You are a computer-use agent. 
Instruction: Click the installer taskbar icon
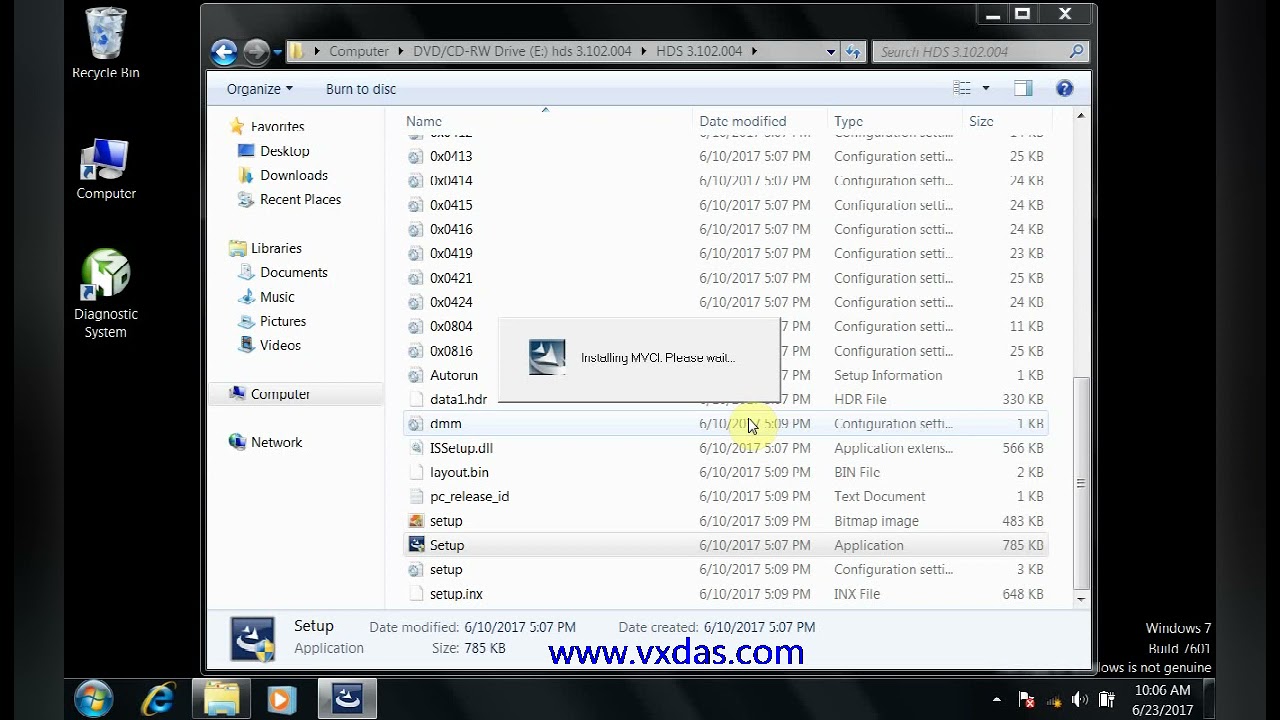pos(347,698)
